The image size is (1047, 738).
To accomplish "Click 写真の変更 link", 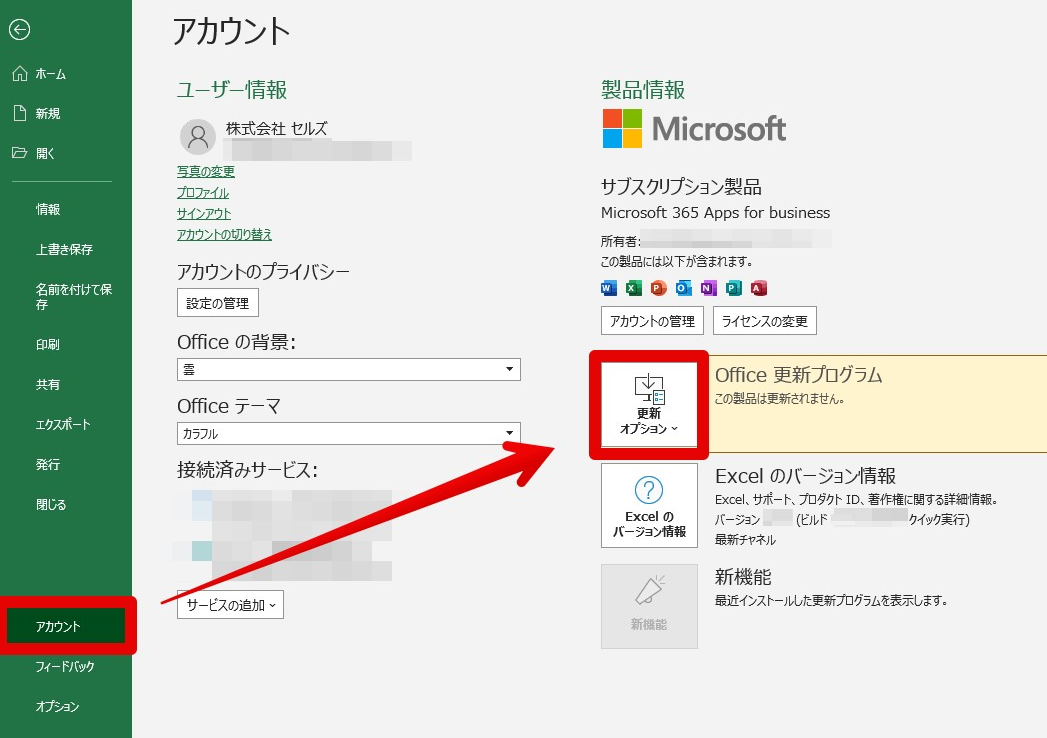I will (x=206, y=172).
